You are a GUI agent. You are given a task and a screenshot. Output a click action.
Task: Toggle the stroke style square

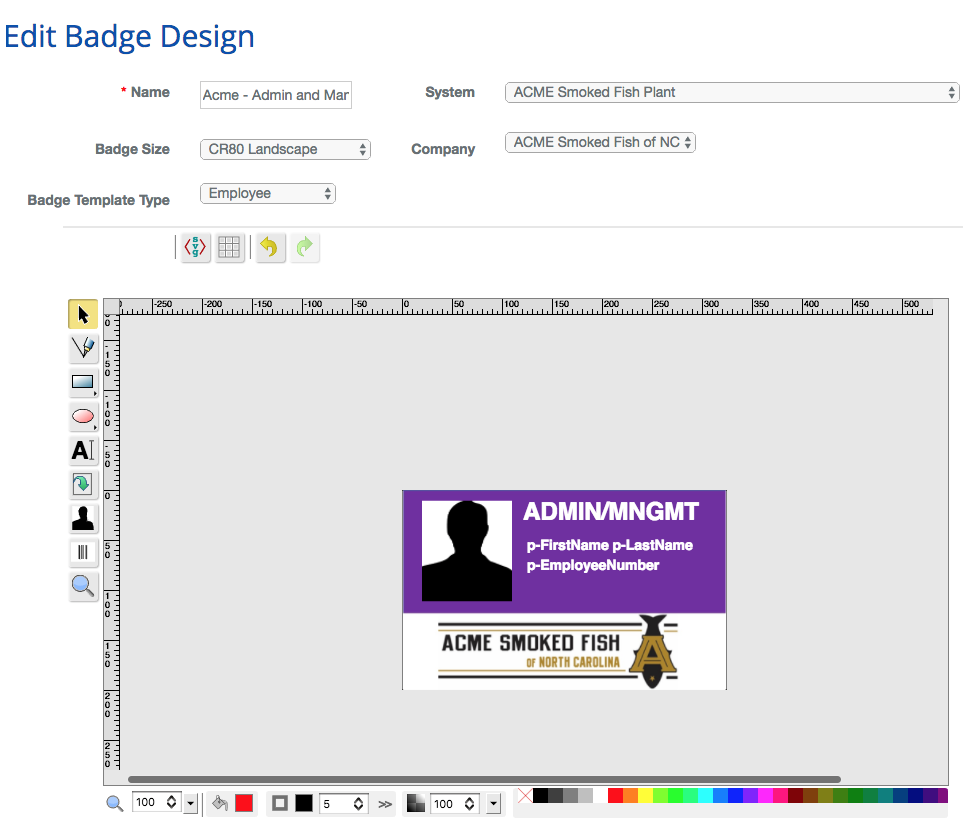[279, 803]
